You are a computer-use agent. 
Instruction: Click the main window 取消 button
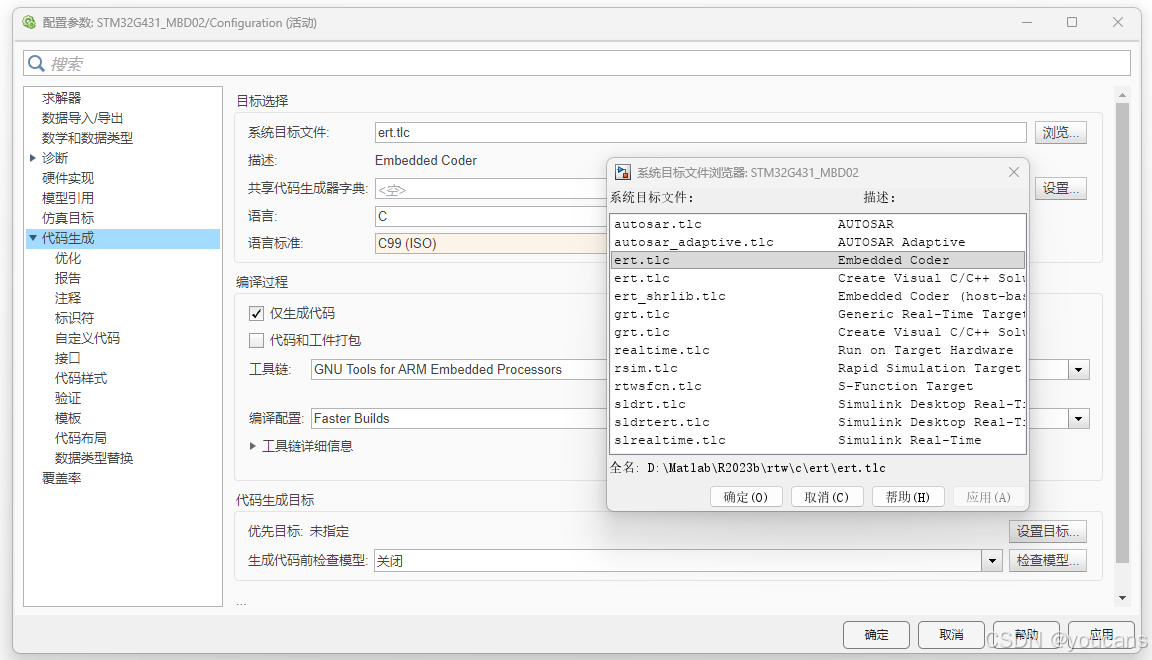[x=951, y=634]
